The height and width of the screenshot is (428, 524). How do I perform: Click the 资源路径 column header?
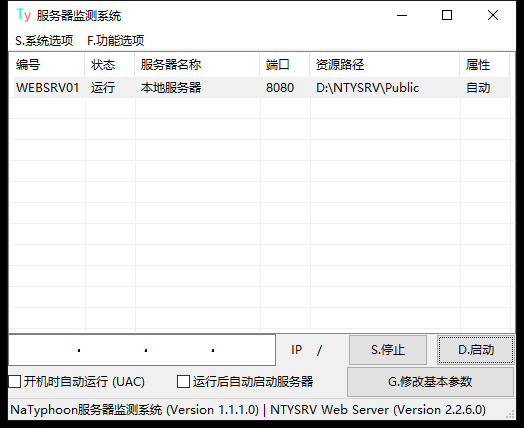coord(385,64)
